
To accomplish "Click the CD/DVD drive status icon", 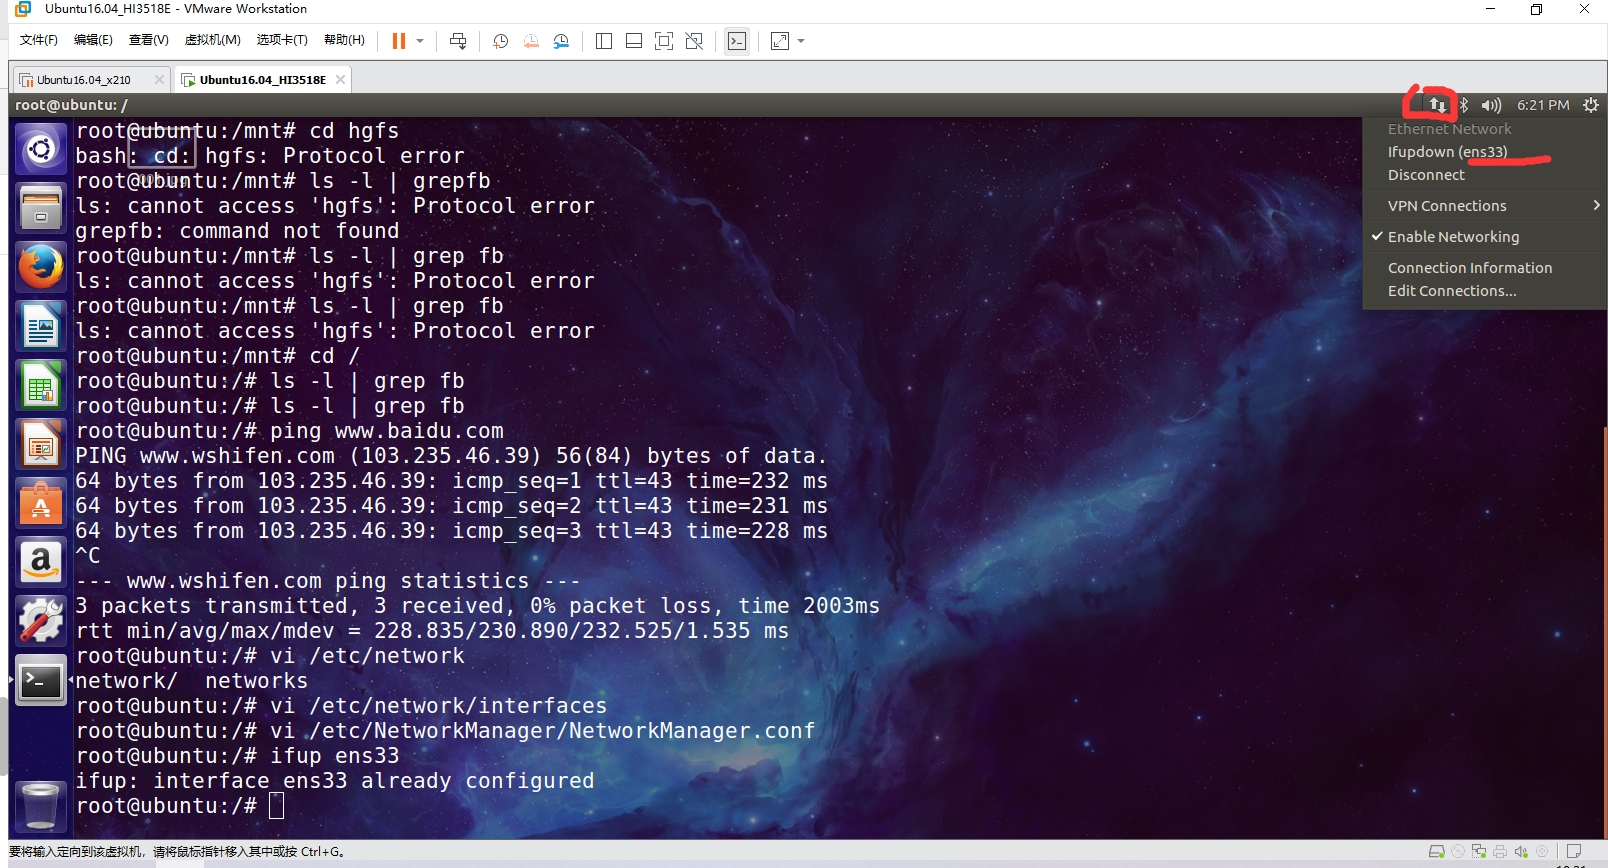I will [x=1458, y=852].
